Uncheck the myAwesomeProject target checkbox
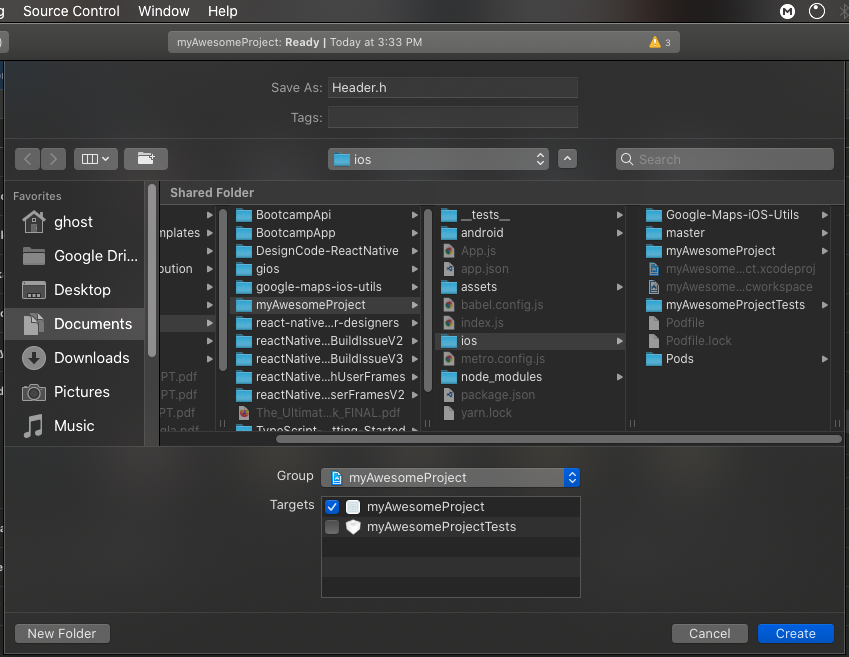 (x=332, y=507)
